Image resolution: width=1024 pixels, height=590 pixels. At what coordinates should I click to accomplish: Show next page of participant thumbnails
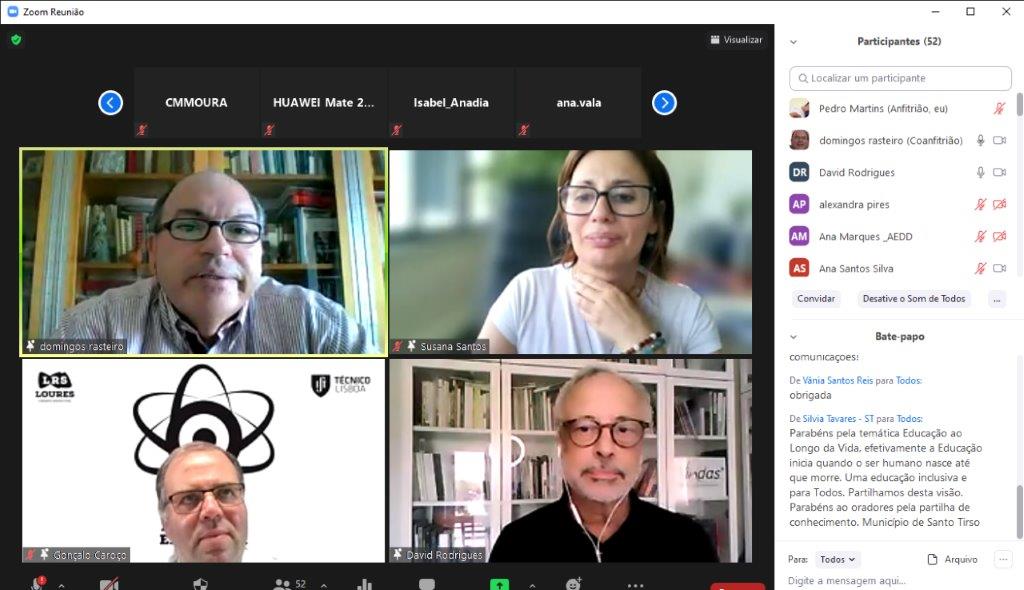click(664, 103)
